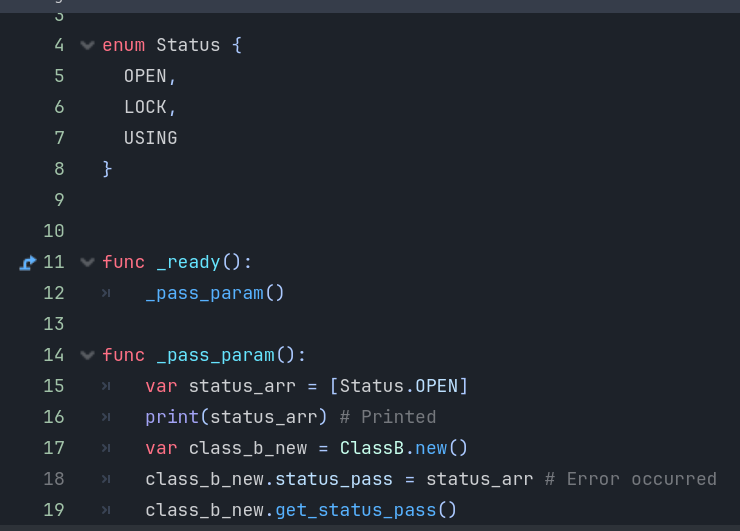Screen dimensions: 740x531
Task: Click the _pass_param() call on line 12
Action: [x=215, y=293]
